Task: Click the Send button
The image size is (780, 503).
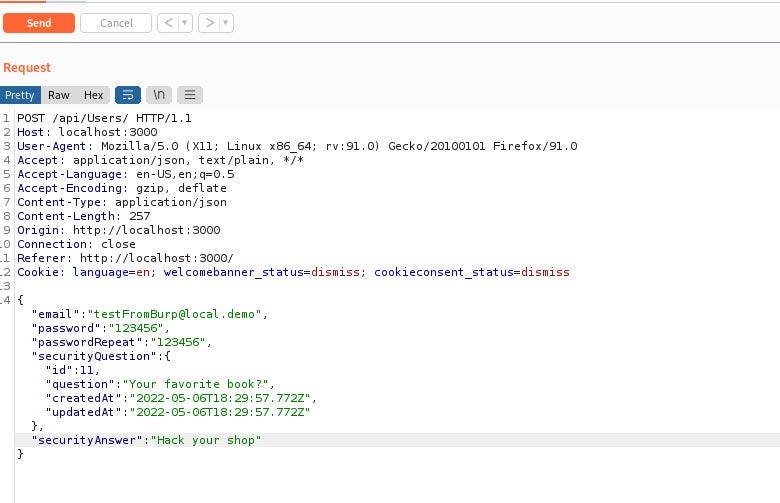Action: point(38,23)
